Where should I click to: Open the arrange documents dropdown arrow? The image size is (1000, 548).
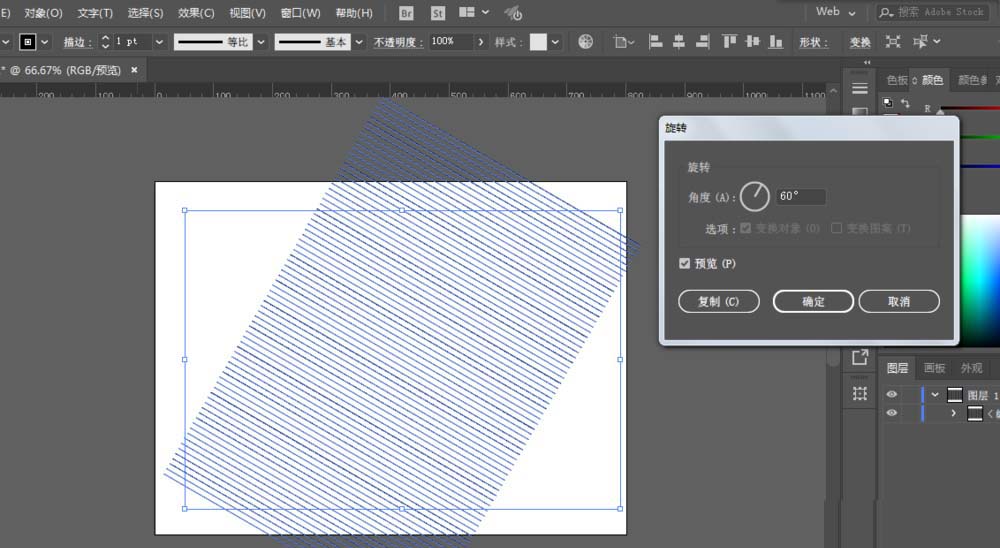(x=485, y=12)
